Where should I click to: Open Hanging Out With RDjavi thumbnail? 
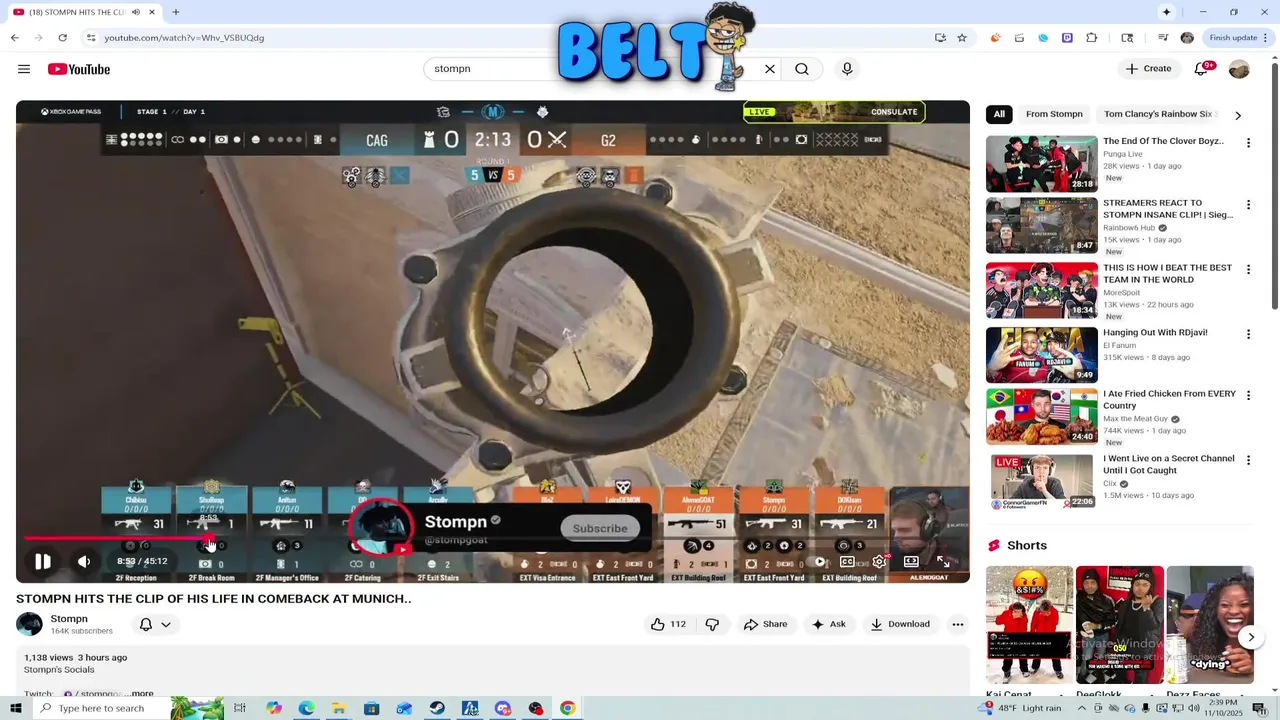[1042, 354]
